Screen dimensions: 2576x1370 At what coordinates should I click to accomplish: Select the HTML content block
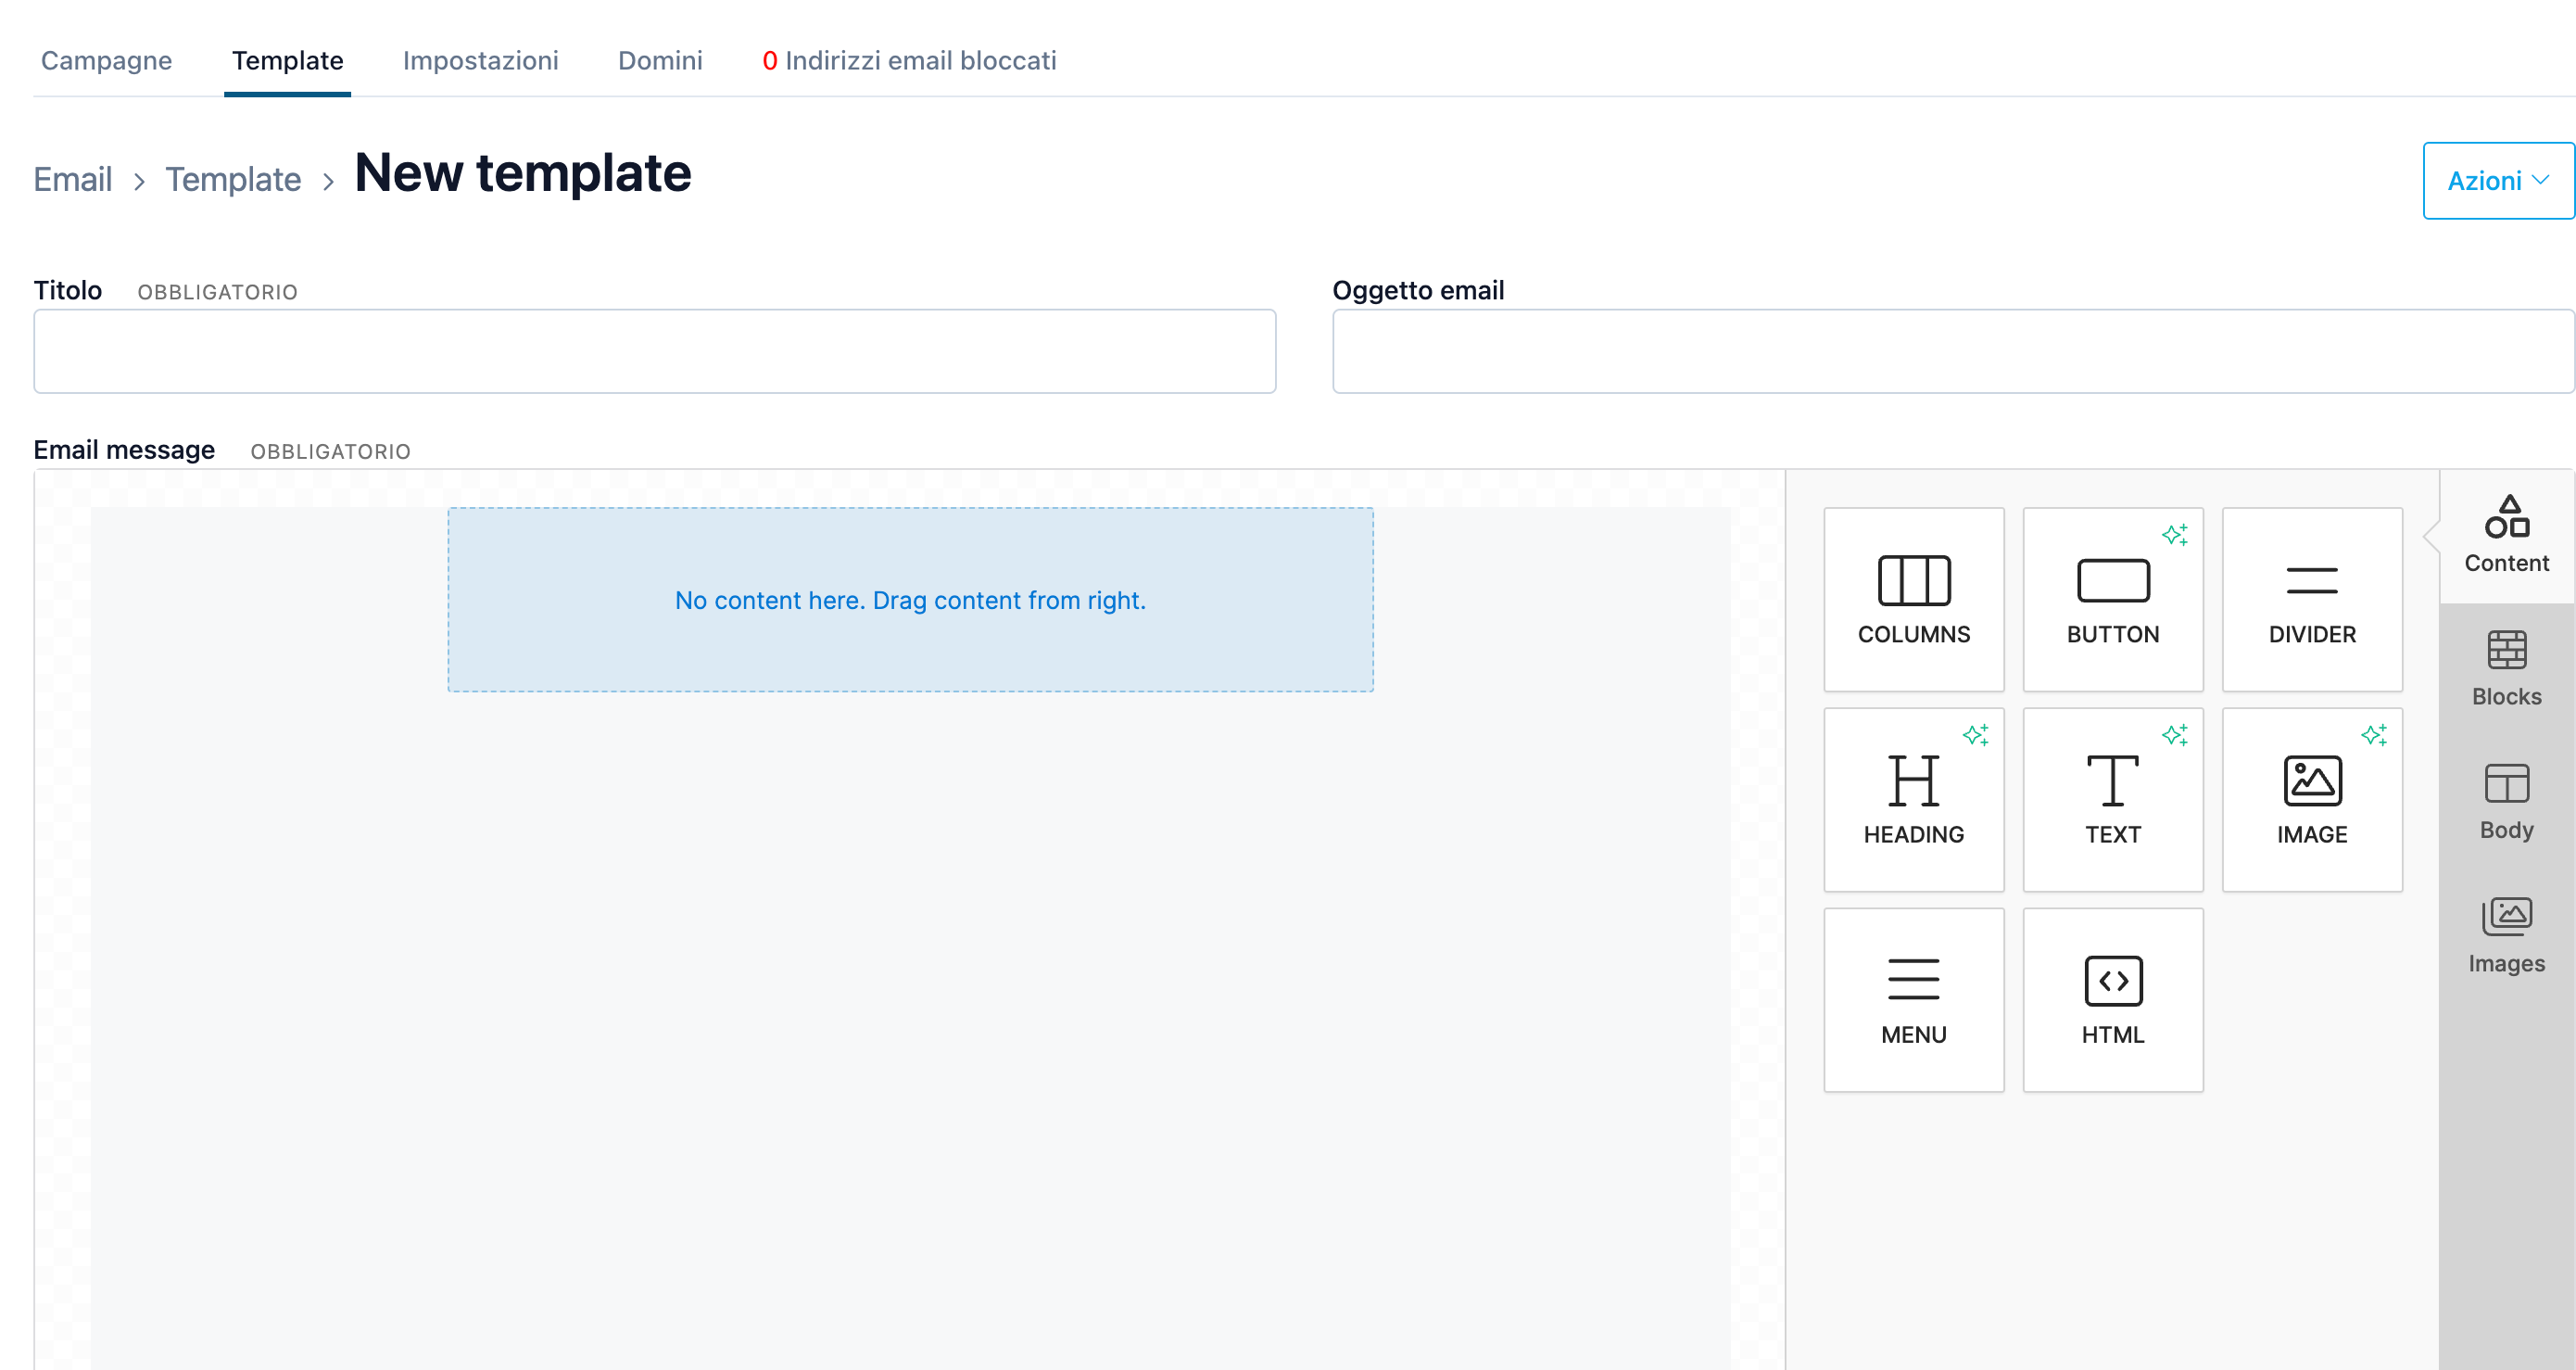pyautogui.click(x=2112, y=999)
